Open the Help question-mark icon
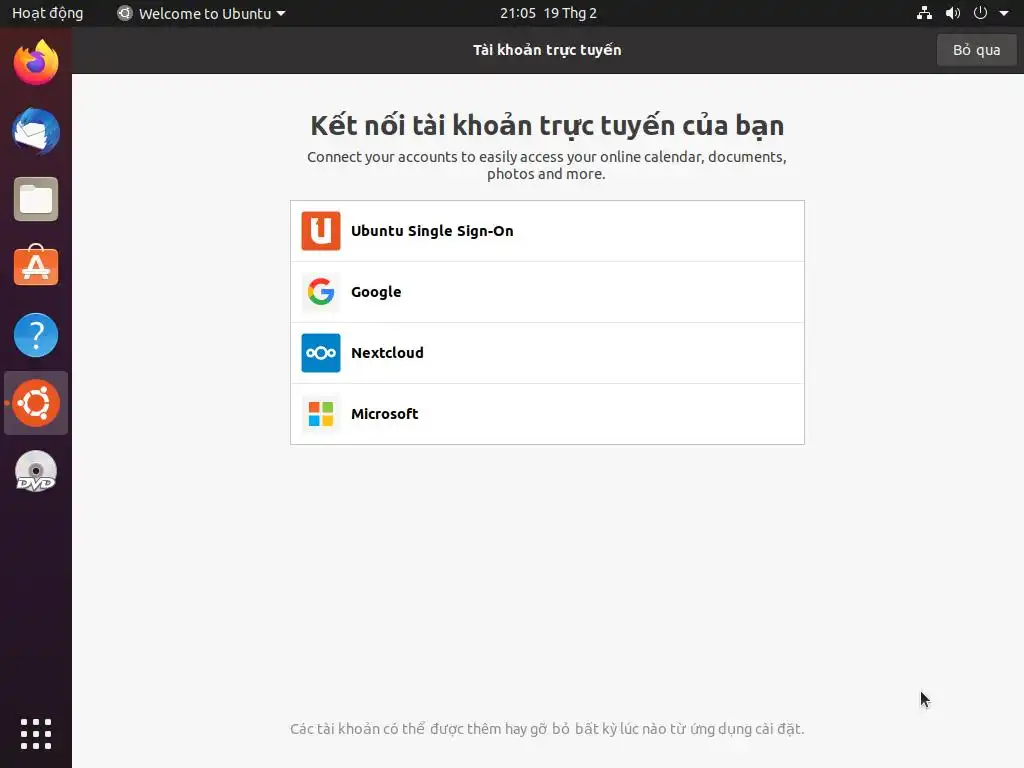This screenshot has height=768, width=1024. [x=36, y=335]
